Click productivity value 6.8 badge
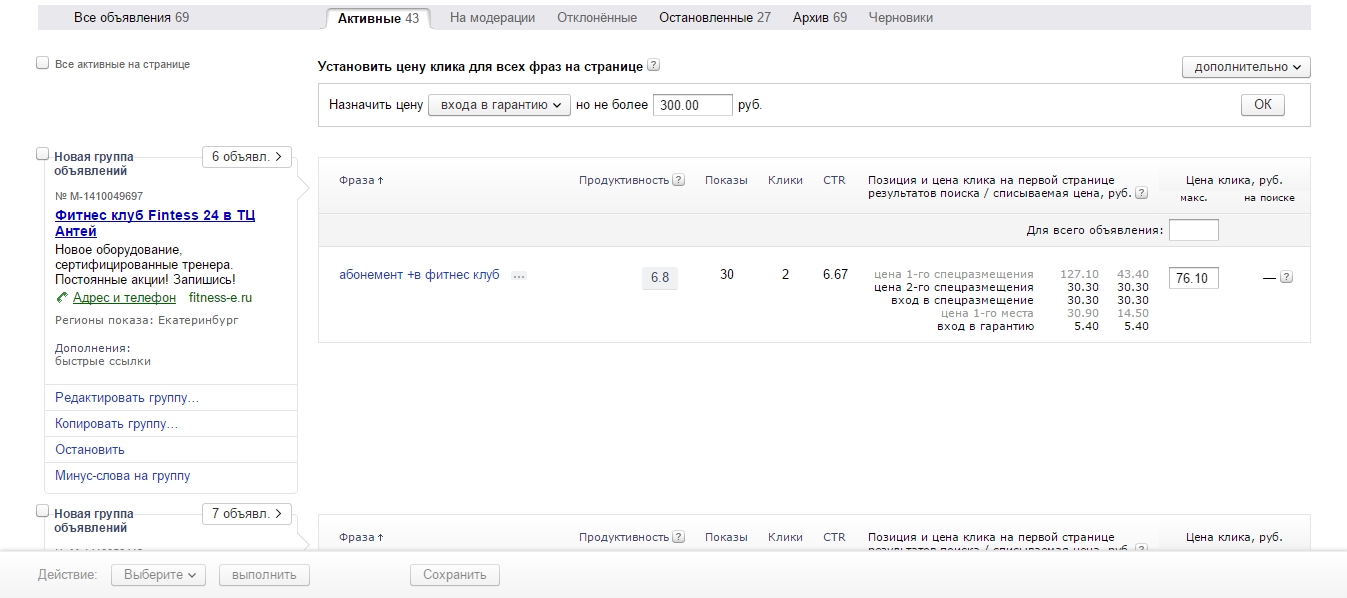 (x=660, y=277)
